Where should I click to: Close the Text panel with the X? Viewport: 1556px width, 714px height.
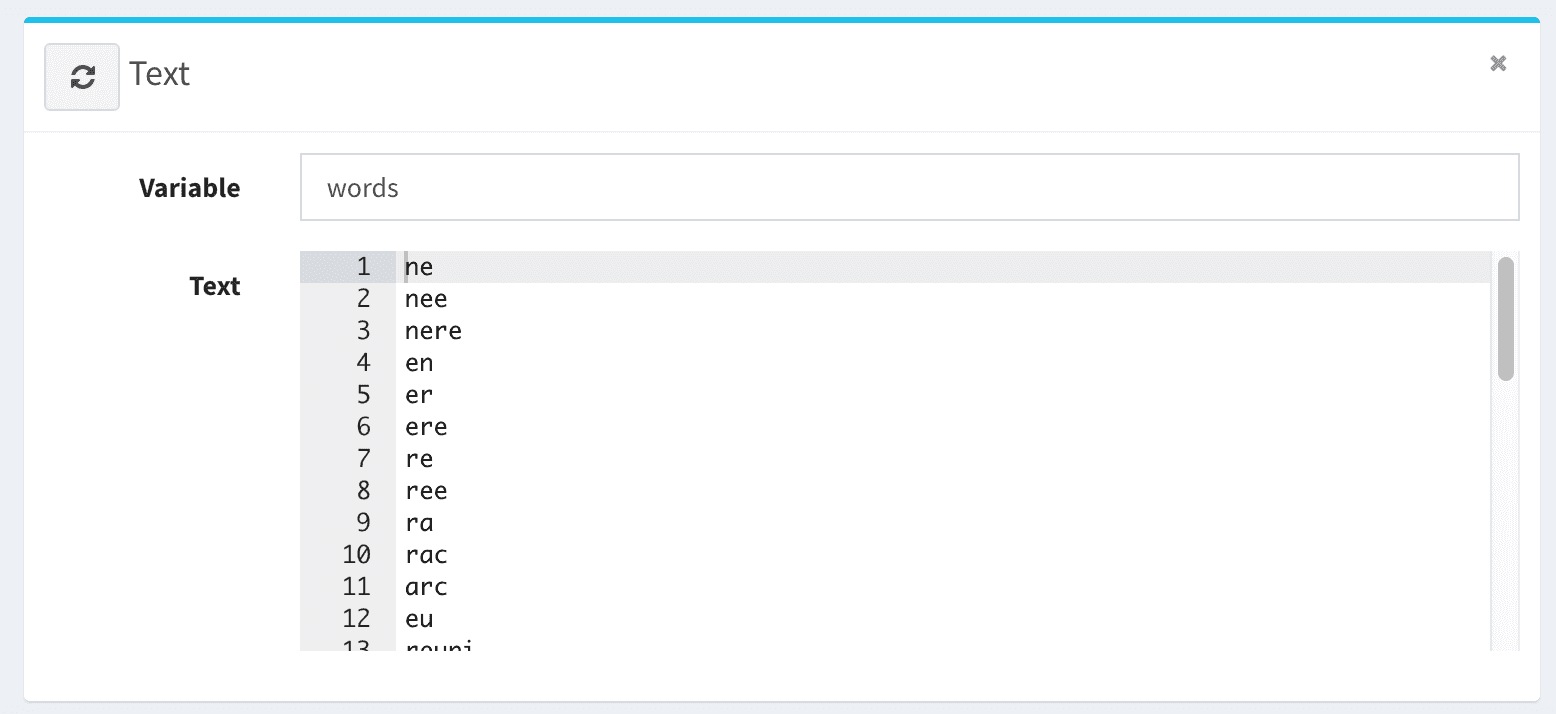(1498, 64)
